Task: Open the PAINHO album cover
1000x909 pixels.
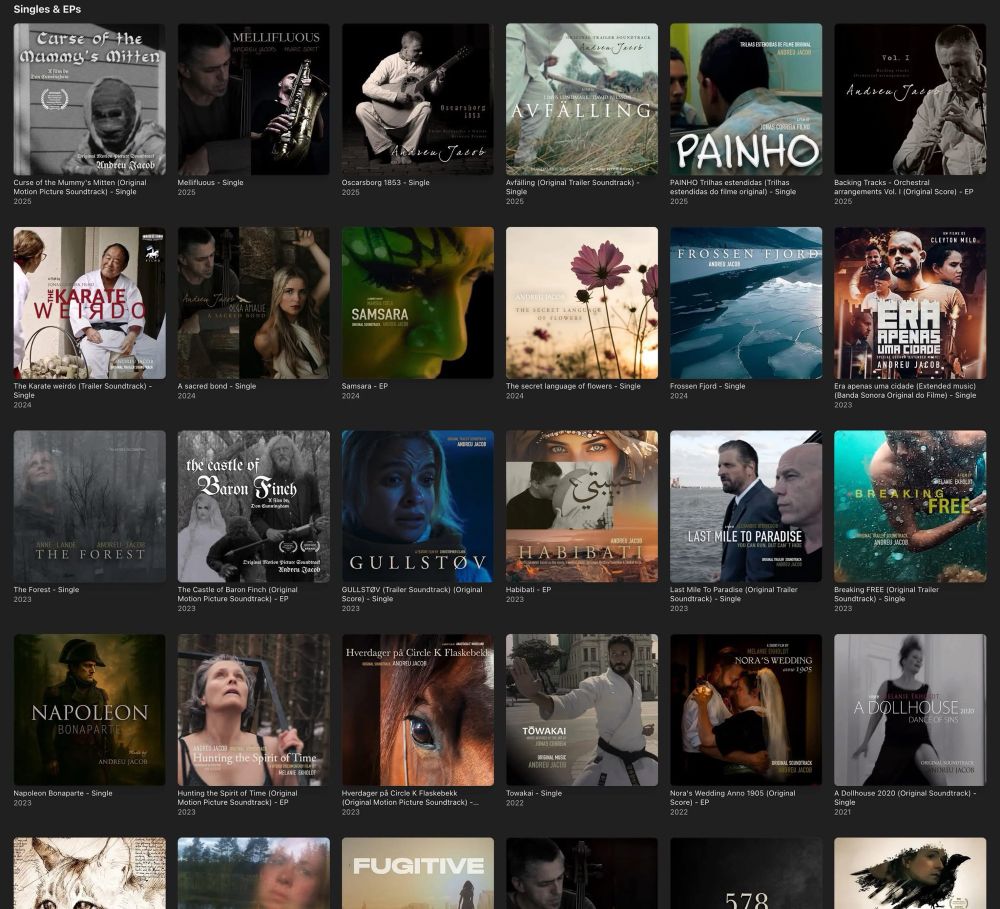Action: pyautogui.click(x=746, y=99)
